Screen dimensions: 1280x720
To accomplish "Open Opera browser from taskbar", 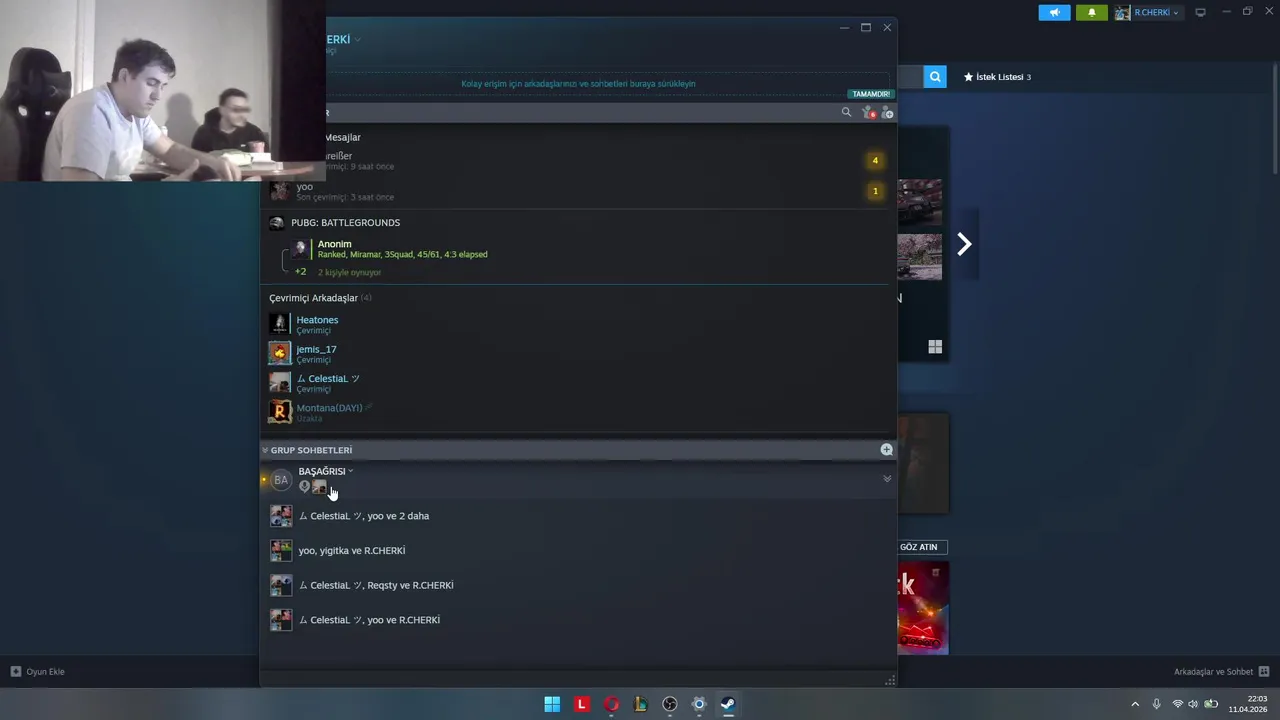I will (x=611, y=704).
